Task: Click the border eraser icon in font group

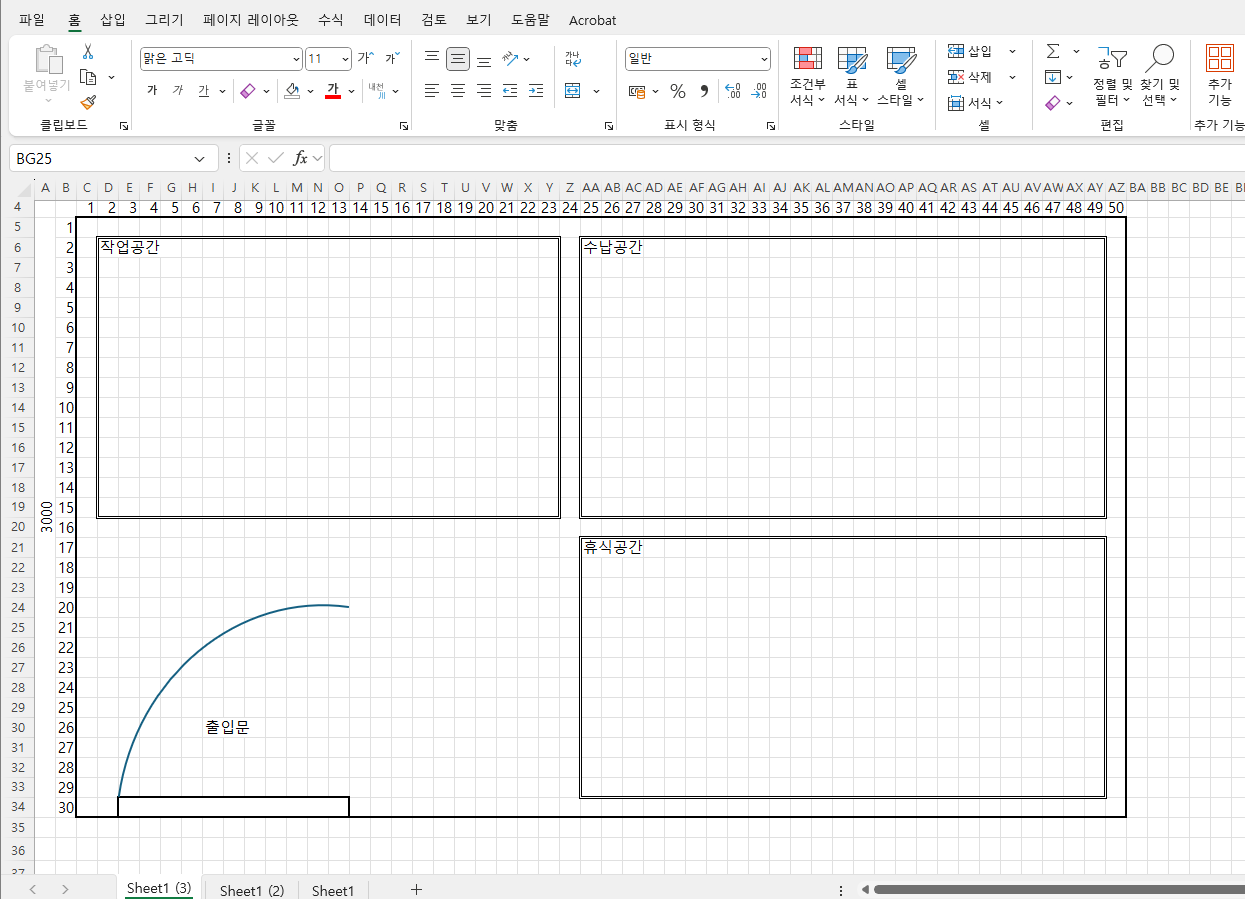Action: click(248, 91)
